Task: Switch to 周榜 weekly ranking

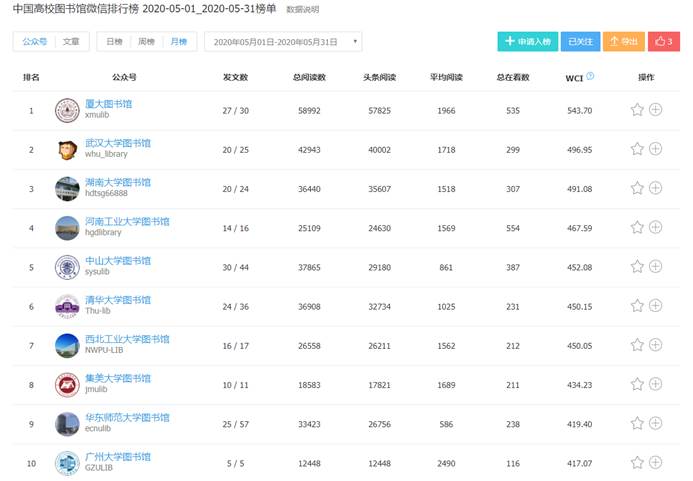Action: coord(146,42)
